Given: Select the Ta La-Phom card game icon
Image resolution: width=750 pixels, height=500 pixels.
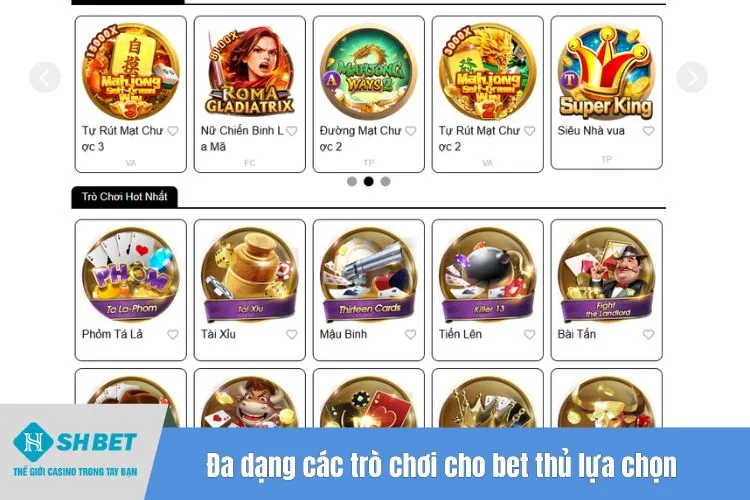Looking at the screenshot, I should (131, 274).
